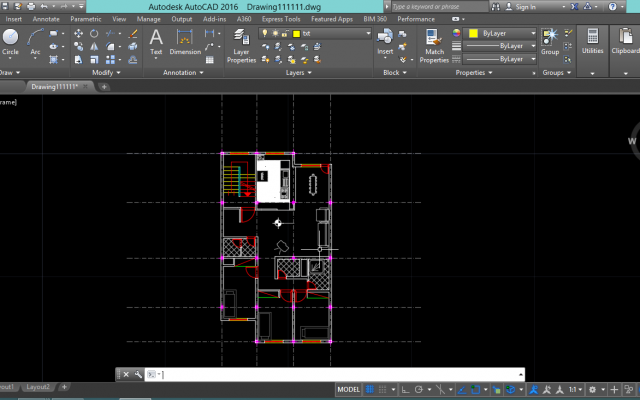
Task: Open the Manage ribbon tab
Action: 149,19
